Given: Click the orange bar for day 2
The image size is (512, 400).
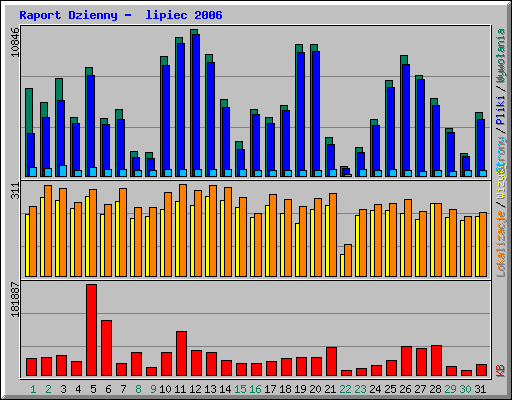Looking at the screenshot, I should click(48, 231).
